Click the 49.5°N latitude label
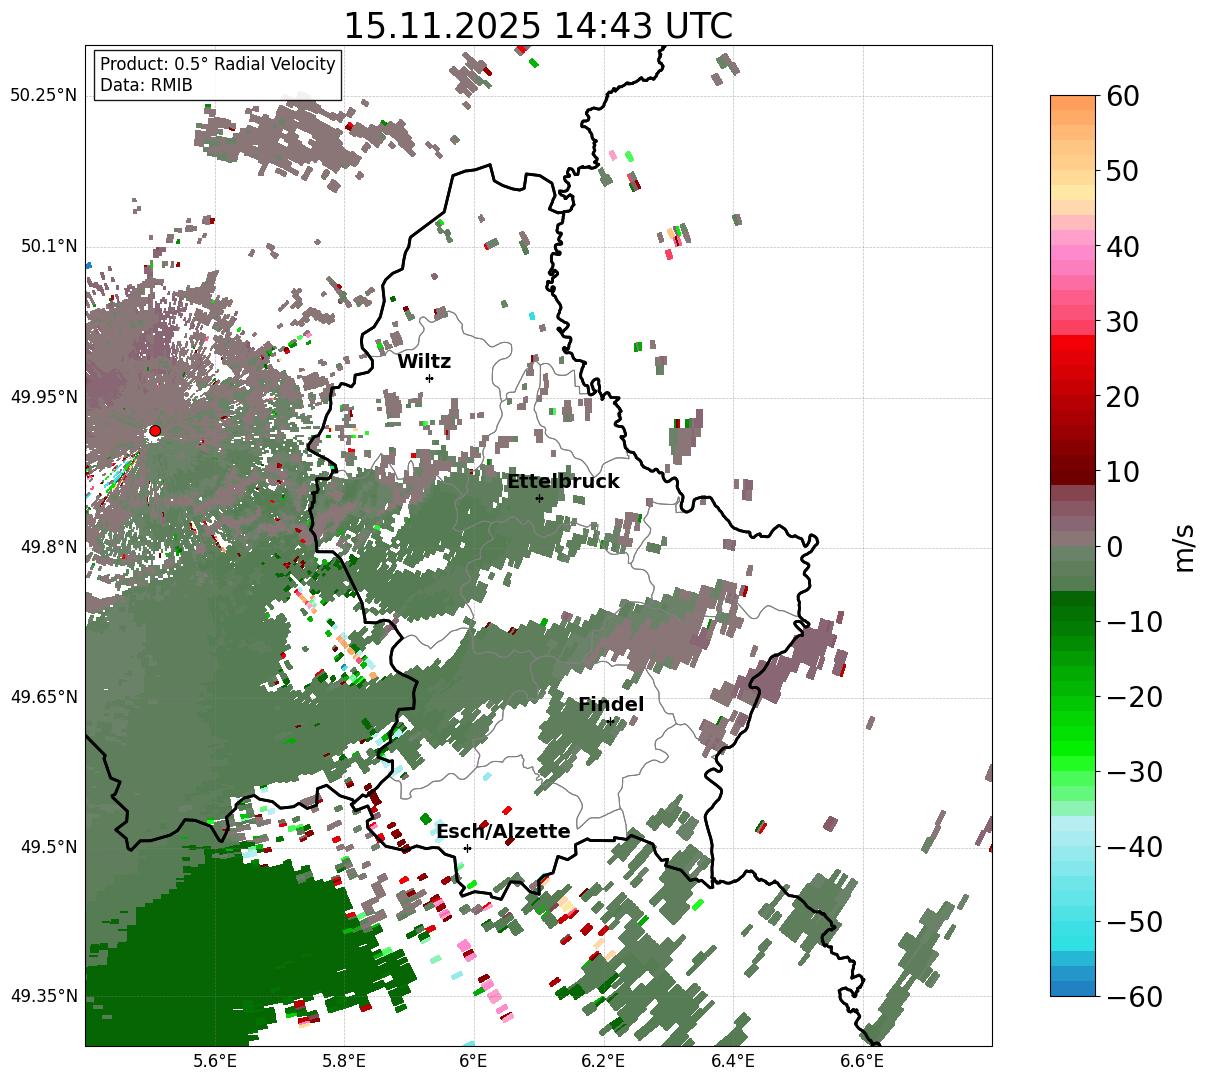This screenshot has height=1081, width=1207. [48, 847]
